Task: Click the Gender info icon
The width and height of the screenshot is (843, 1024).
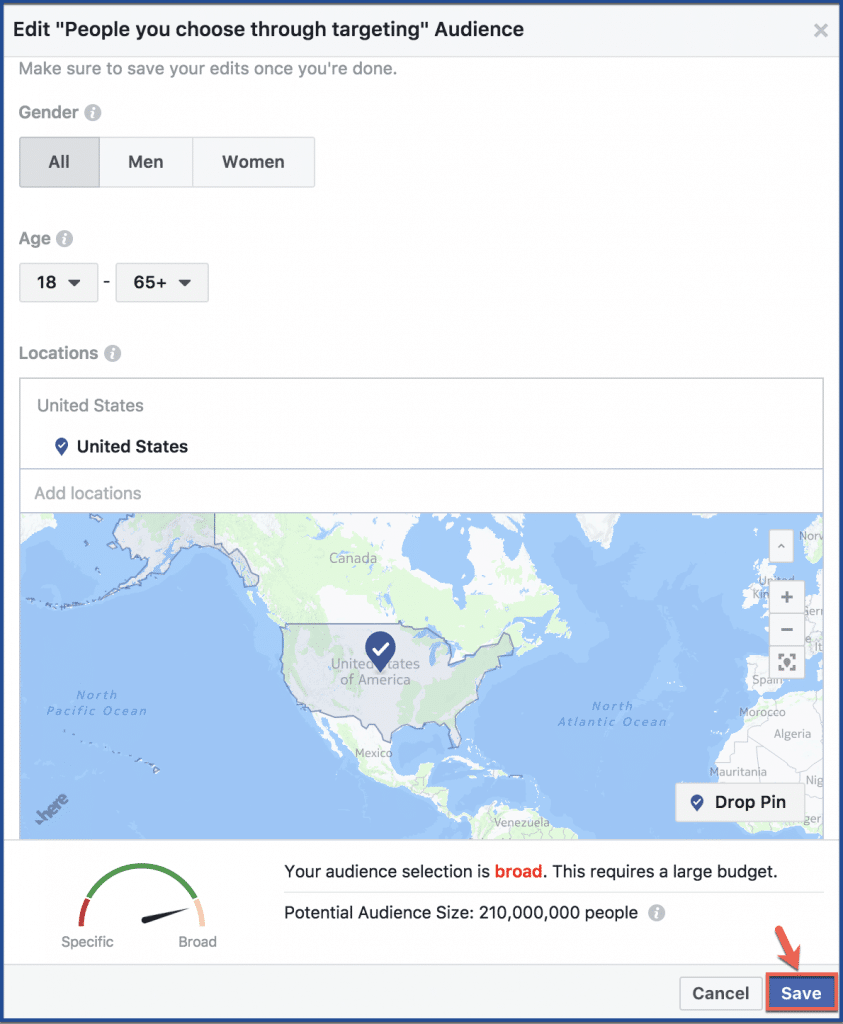Action: [93, 113]
